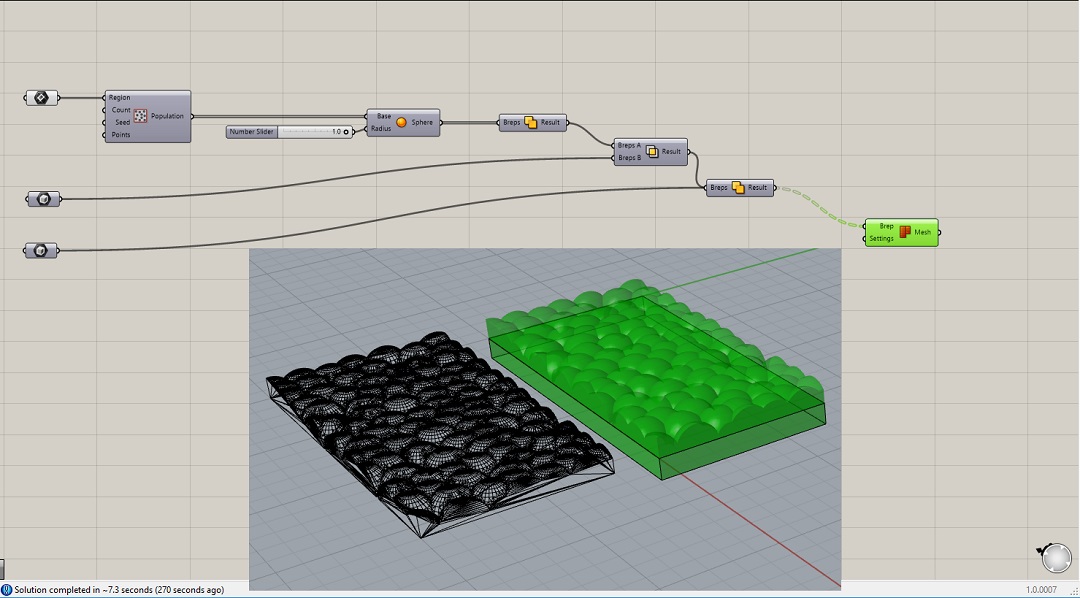This screenshot has height=598, width=1080.
Task: Click the Seed input on Population
Action: tap(123, 122)
